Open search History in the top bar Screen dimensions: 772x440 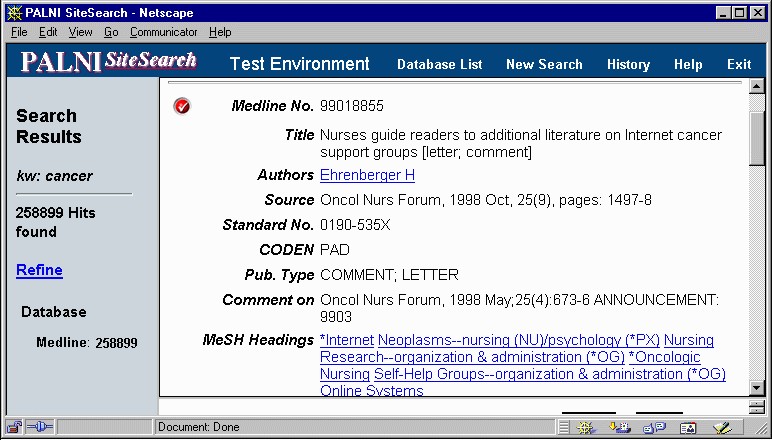(x=628, y=64)
